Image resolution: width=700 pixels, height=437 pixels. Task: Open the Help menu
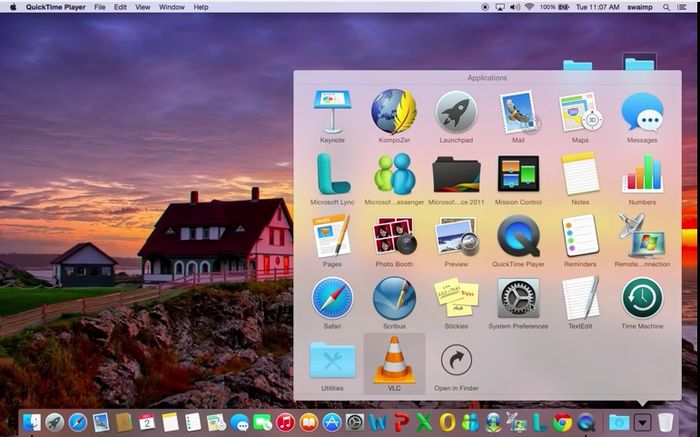pyautogui.click(x=201, y=7)
